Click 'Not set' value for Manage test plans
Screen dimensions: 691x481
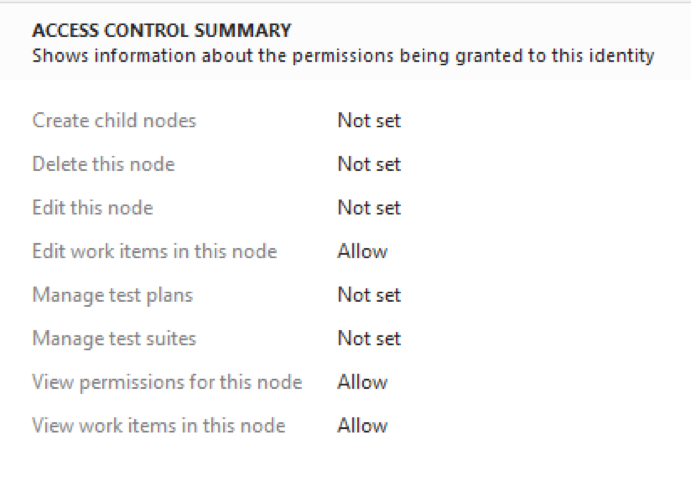[368, 295]
